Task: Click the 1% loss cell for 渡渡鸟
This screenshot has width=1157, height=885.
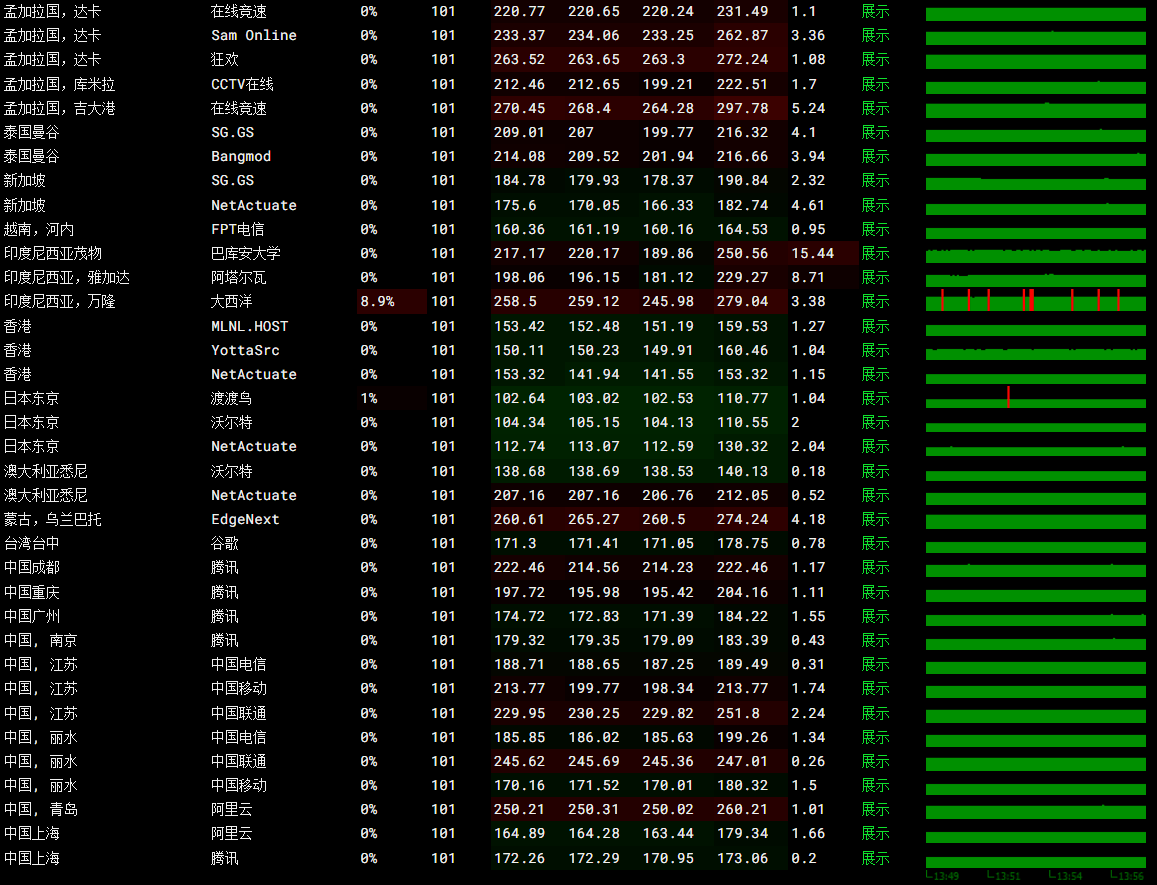Action: click(x=392, y=399)
